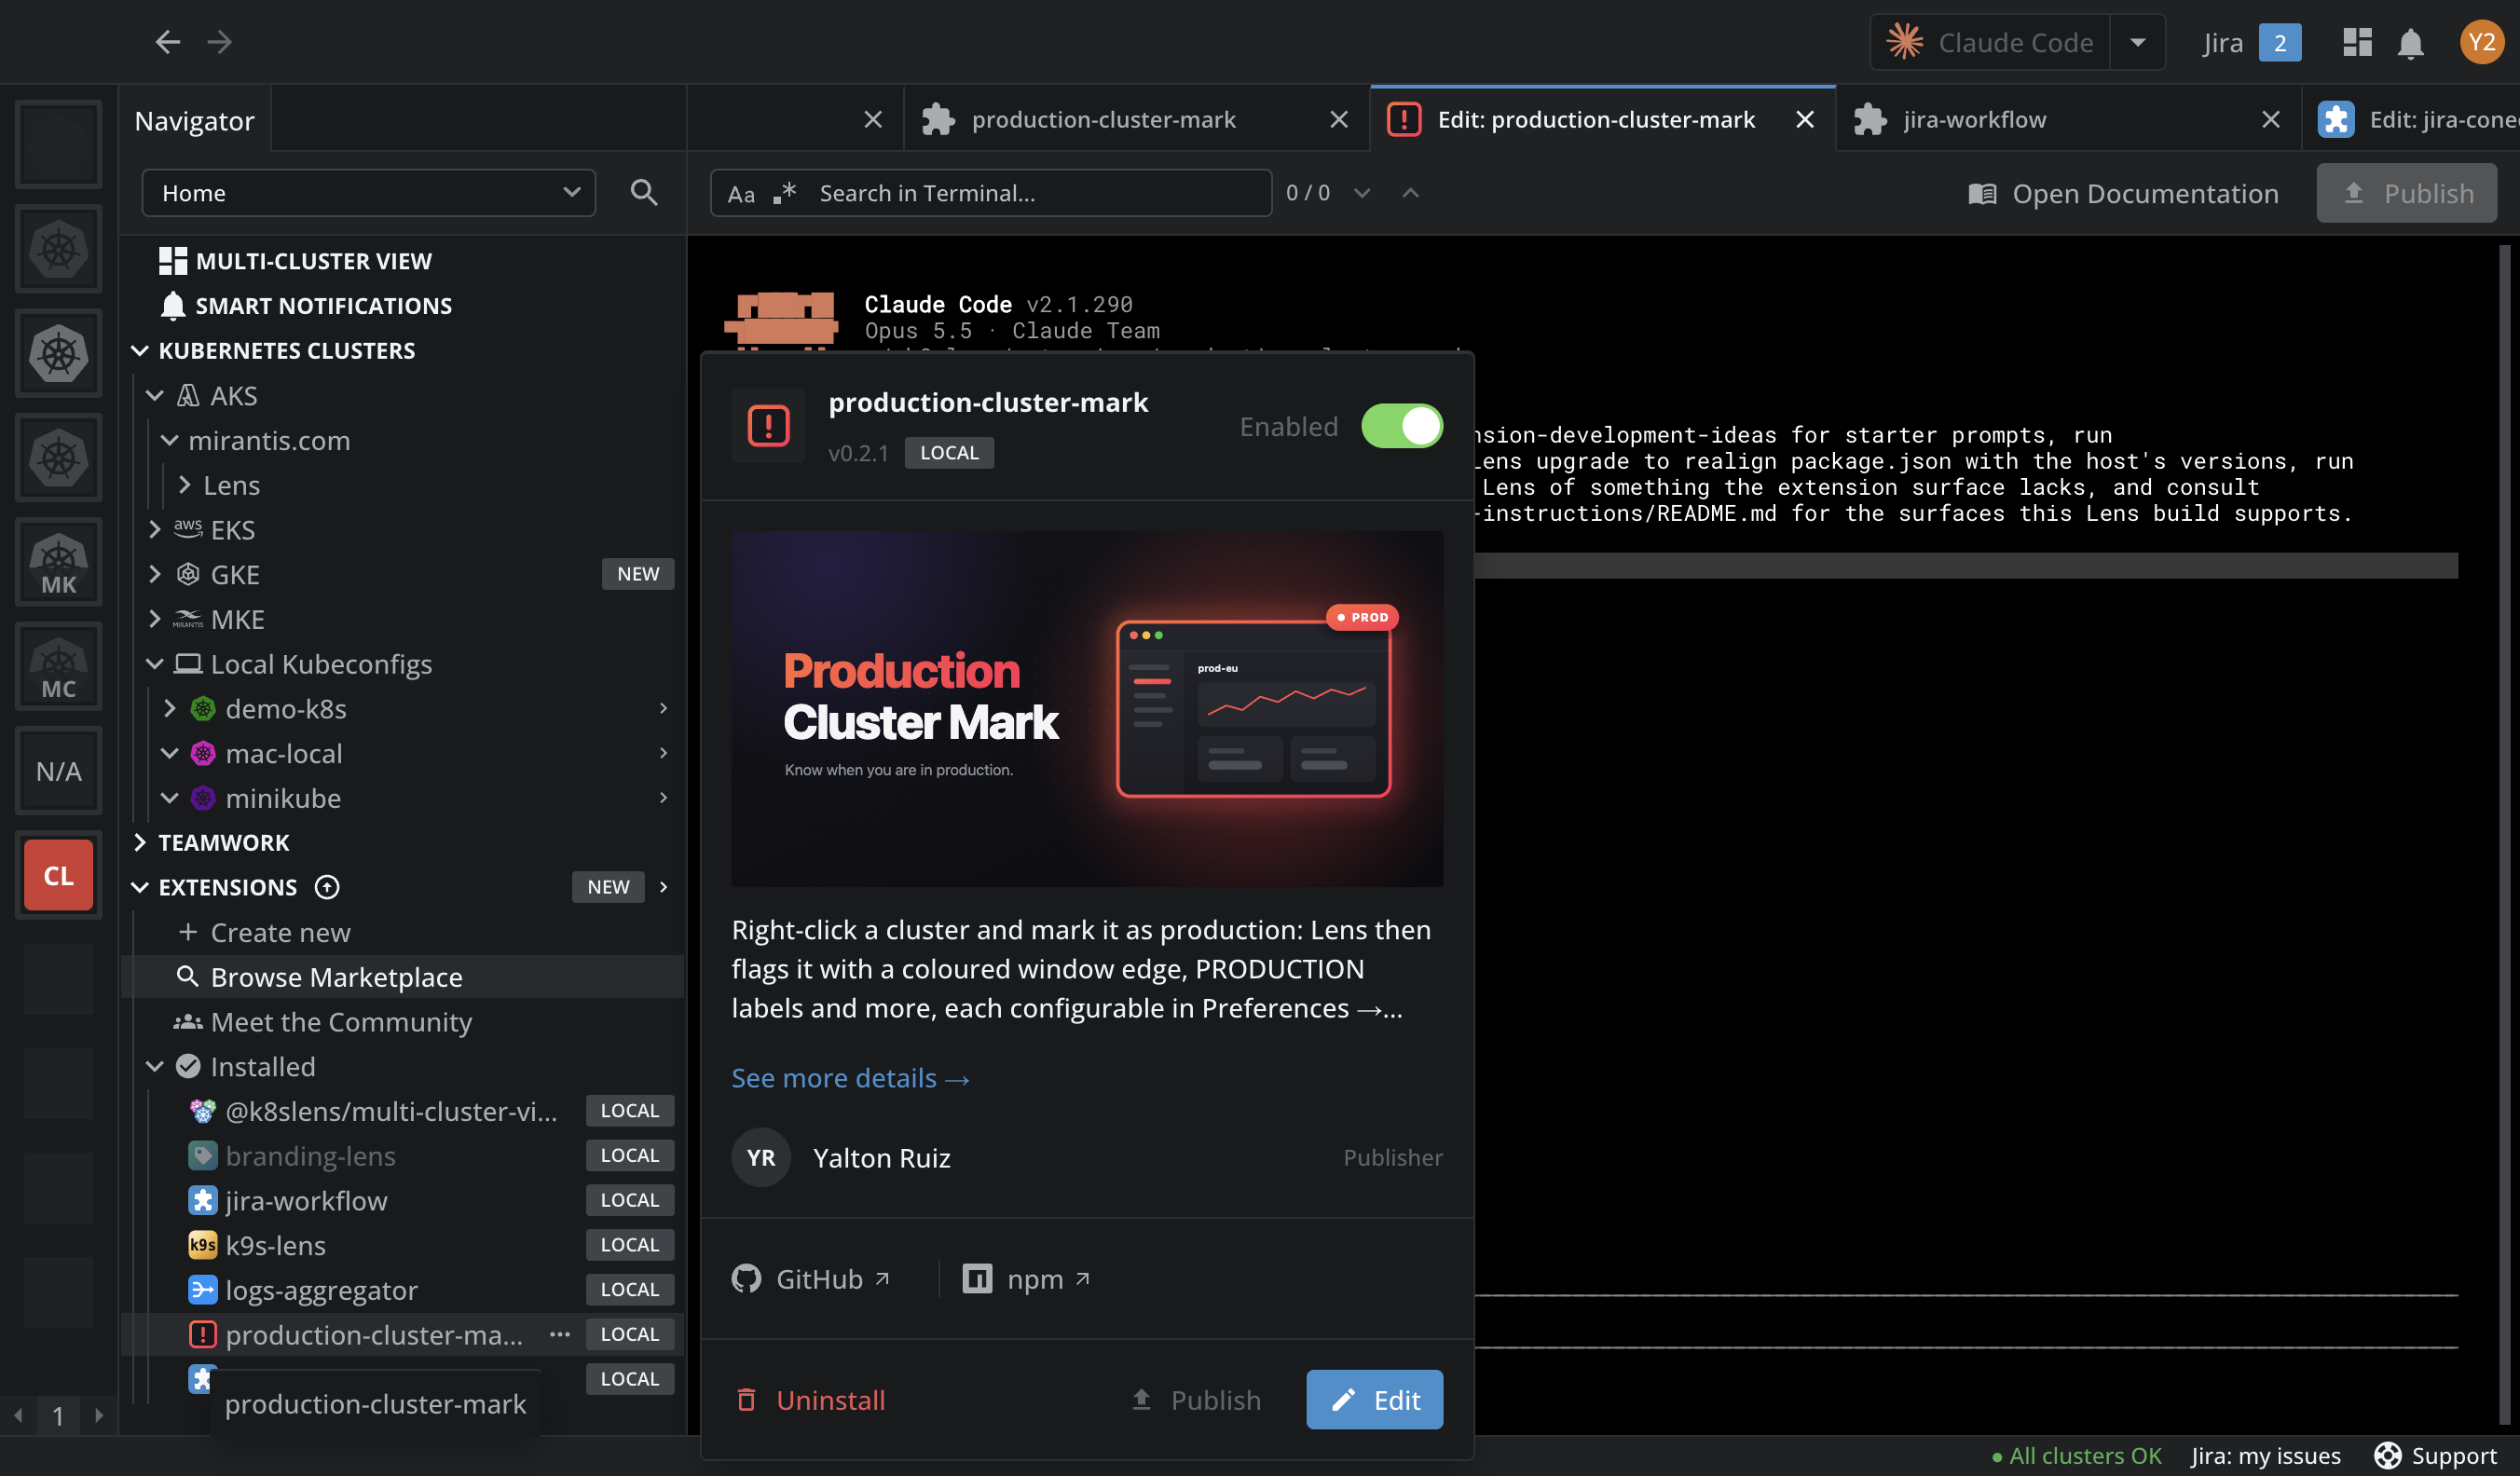Open the Home dropdown in Navigator
Viewport: 2520px width, 1476px height.
coord(368,193)
